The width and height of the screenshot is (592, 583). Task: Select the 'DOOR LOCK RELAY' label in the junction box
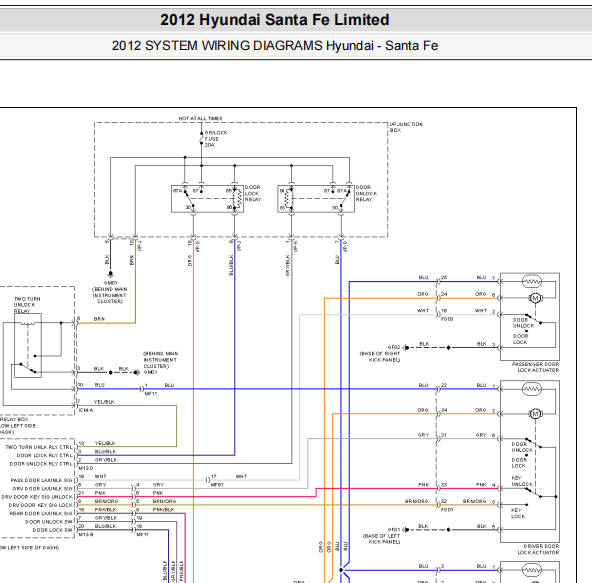pos(253,193)
